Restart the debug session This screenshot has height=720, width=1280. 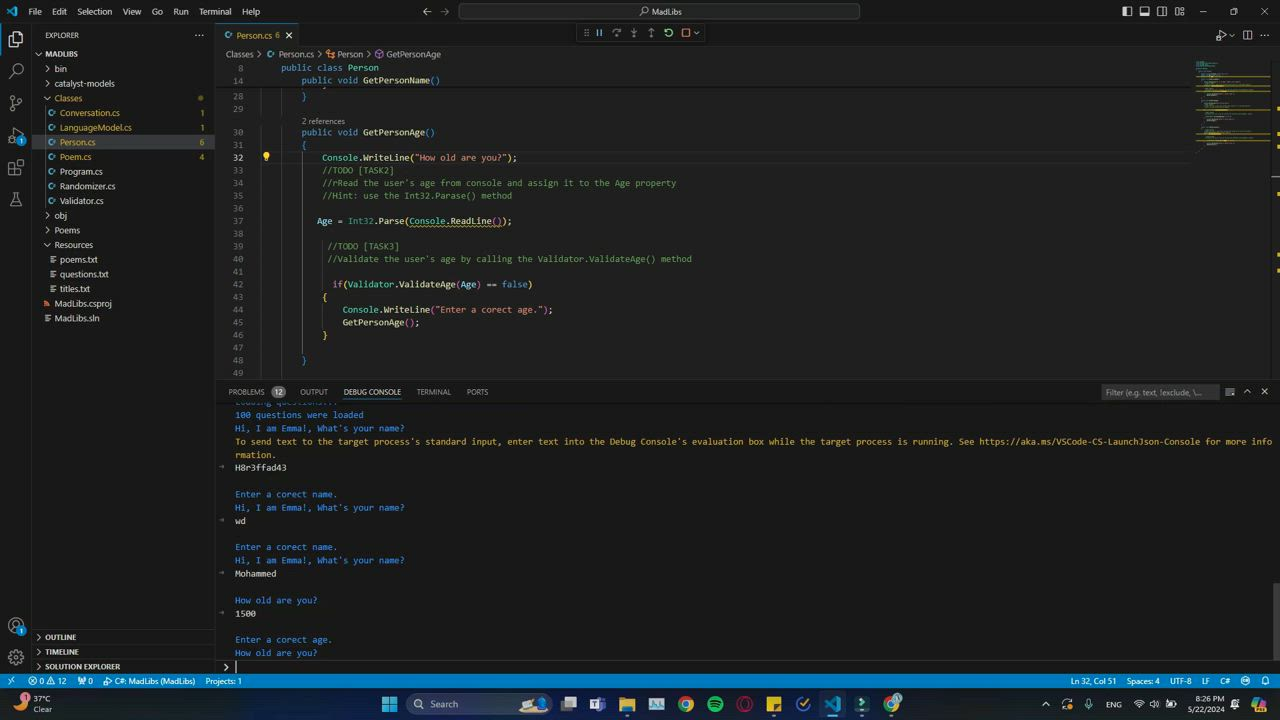[668, 33]
